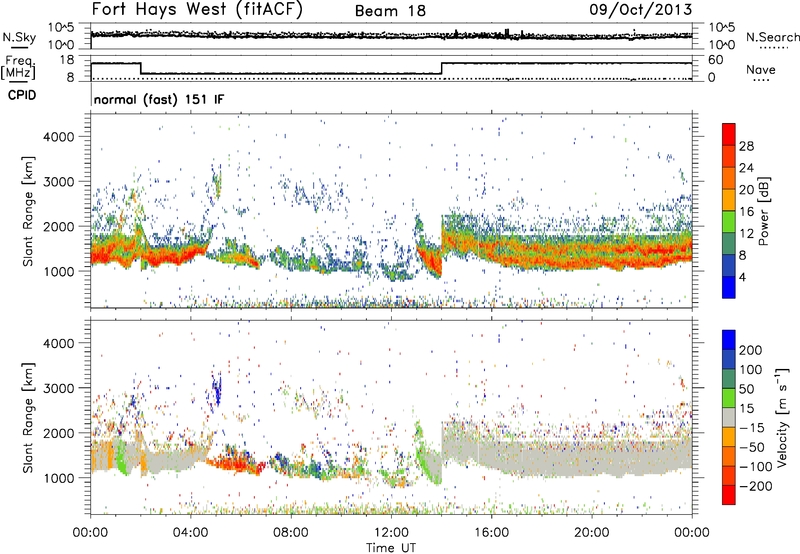Click the 'Power [dB]' colorbar label
Viewport: 800px width, 554px height.
pos(763,211)
